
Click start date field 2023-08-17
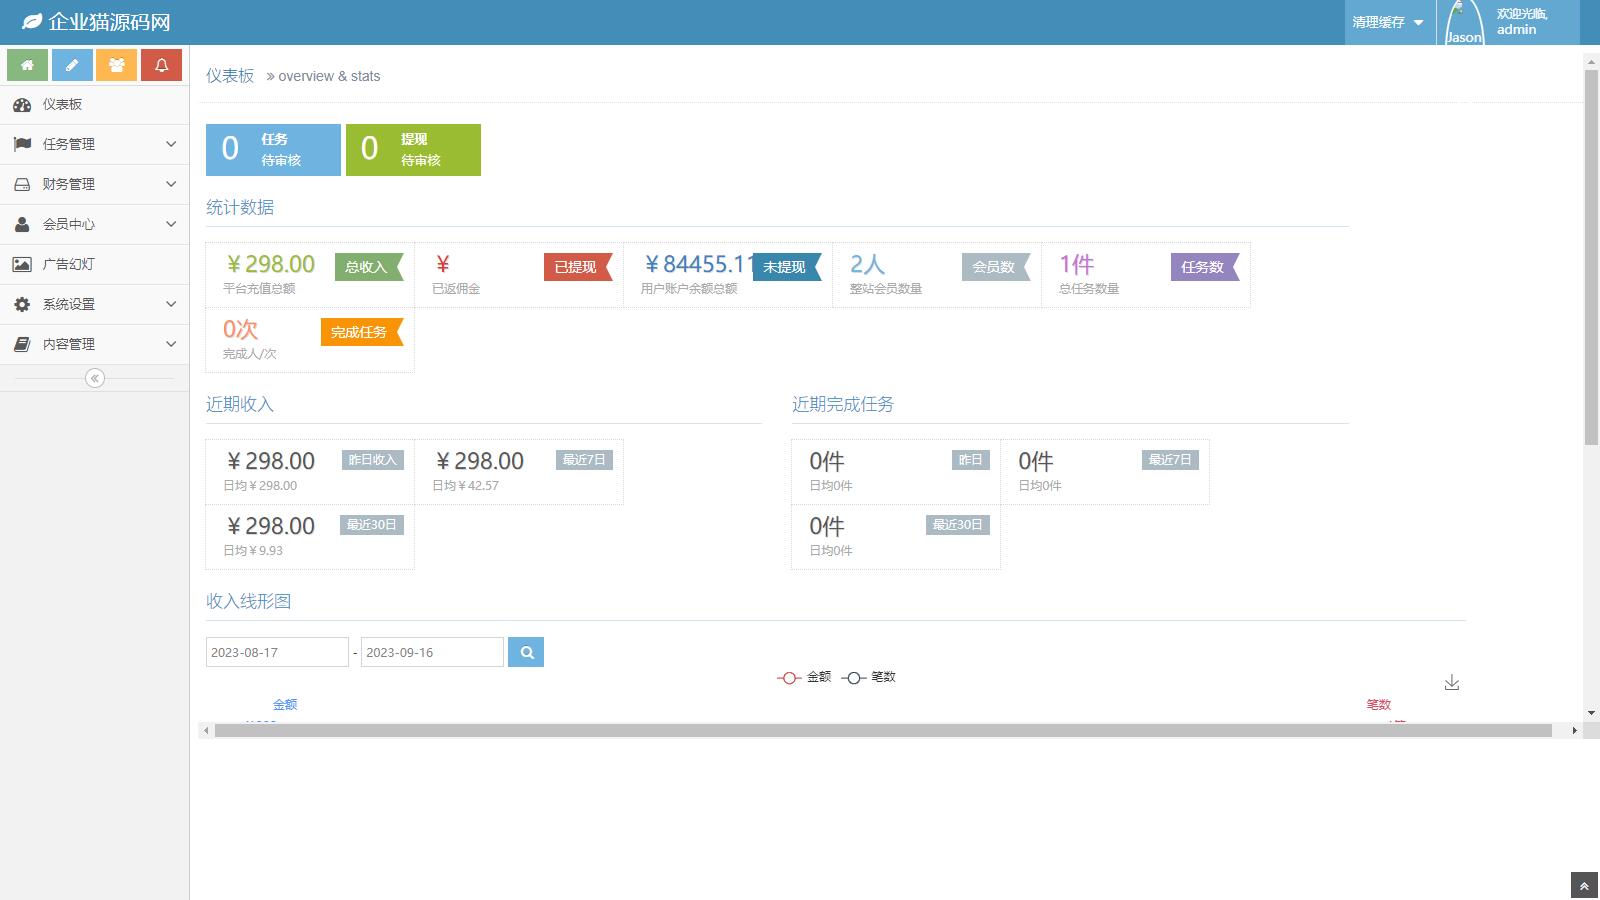(x=277, y=652)
